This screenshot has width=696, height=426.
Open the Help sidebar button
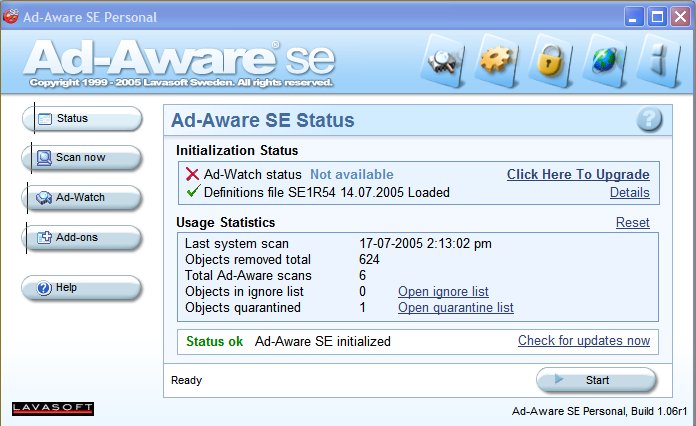(x=82, y=288)
